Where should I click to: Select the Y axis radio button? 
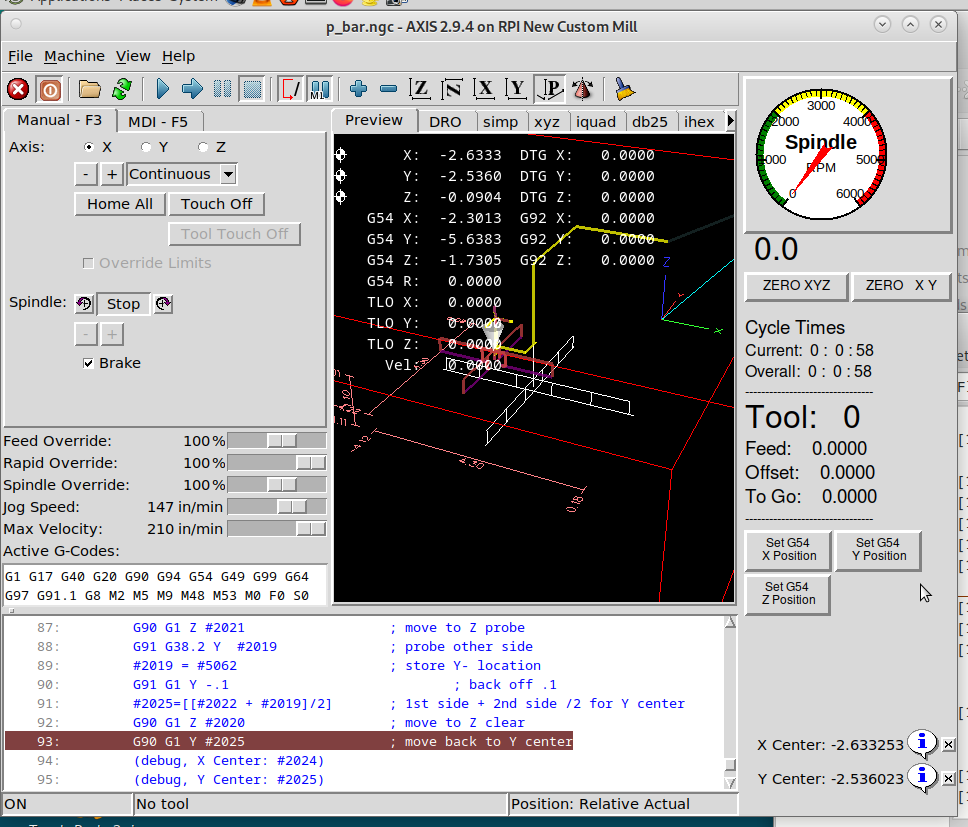click(147, 147)
